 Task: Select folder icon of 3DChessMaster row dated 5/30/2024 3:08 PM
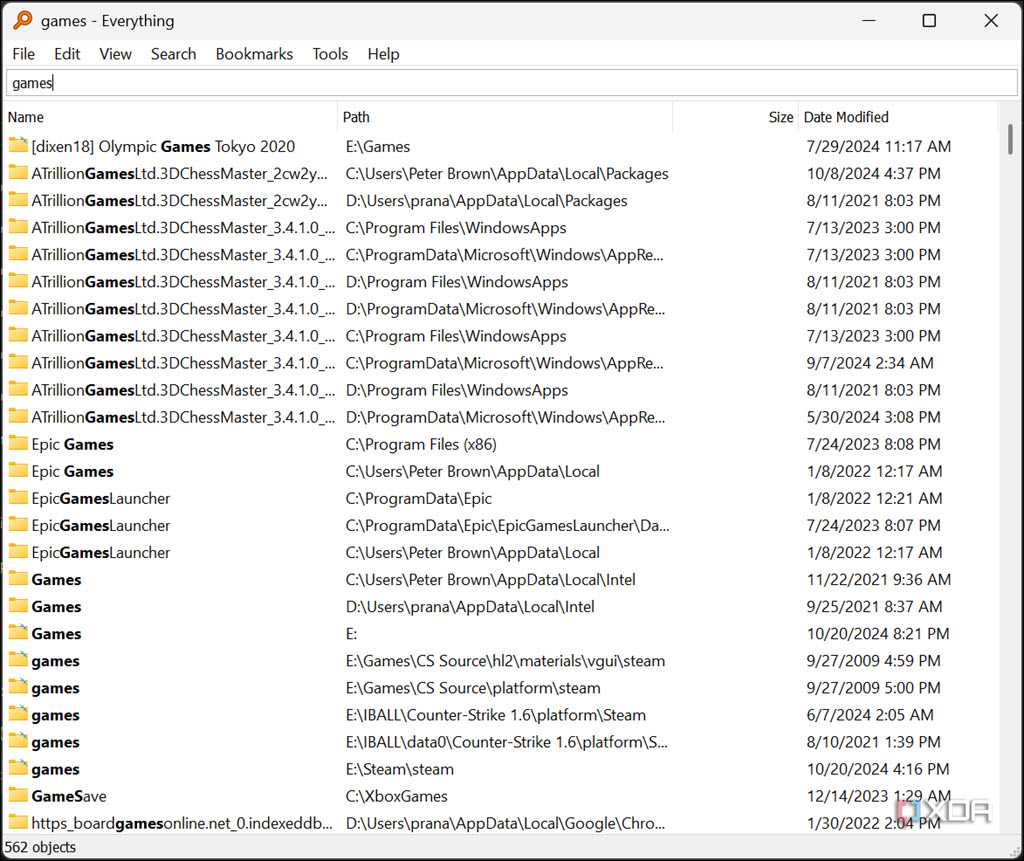[18, 416]
